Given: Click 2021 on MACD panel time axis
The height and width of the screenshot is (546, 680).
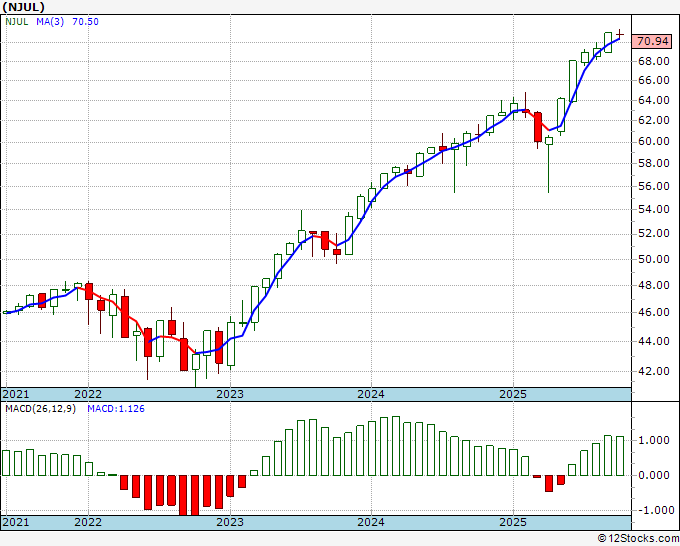Looking at the screenshot, I should (x=16, y=522).
